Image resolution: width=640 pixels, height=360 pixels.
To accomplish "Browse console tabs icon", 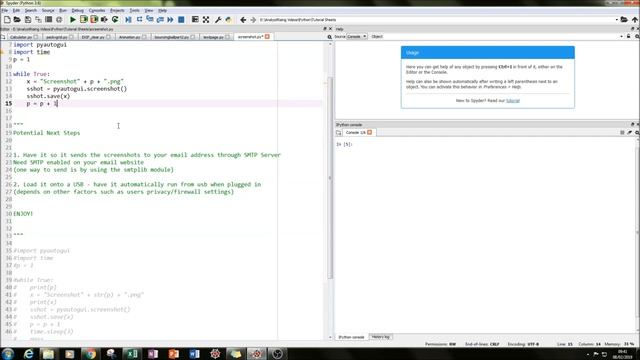I will (x=339, y=133).
